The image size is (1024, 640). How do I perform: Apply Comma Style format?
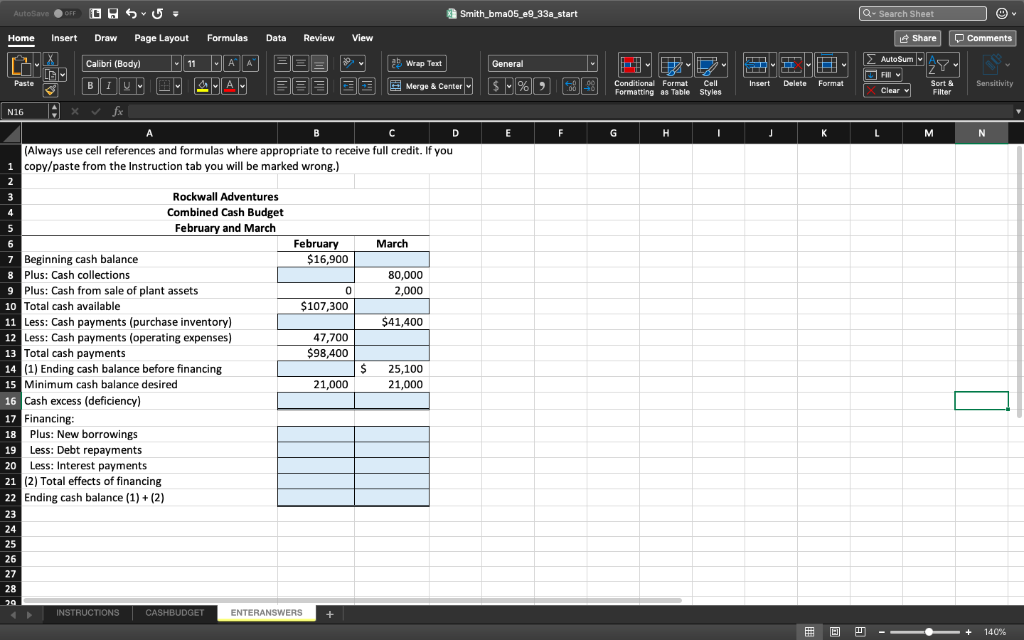[542, 86]
